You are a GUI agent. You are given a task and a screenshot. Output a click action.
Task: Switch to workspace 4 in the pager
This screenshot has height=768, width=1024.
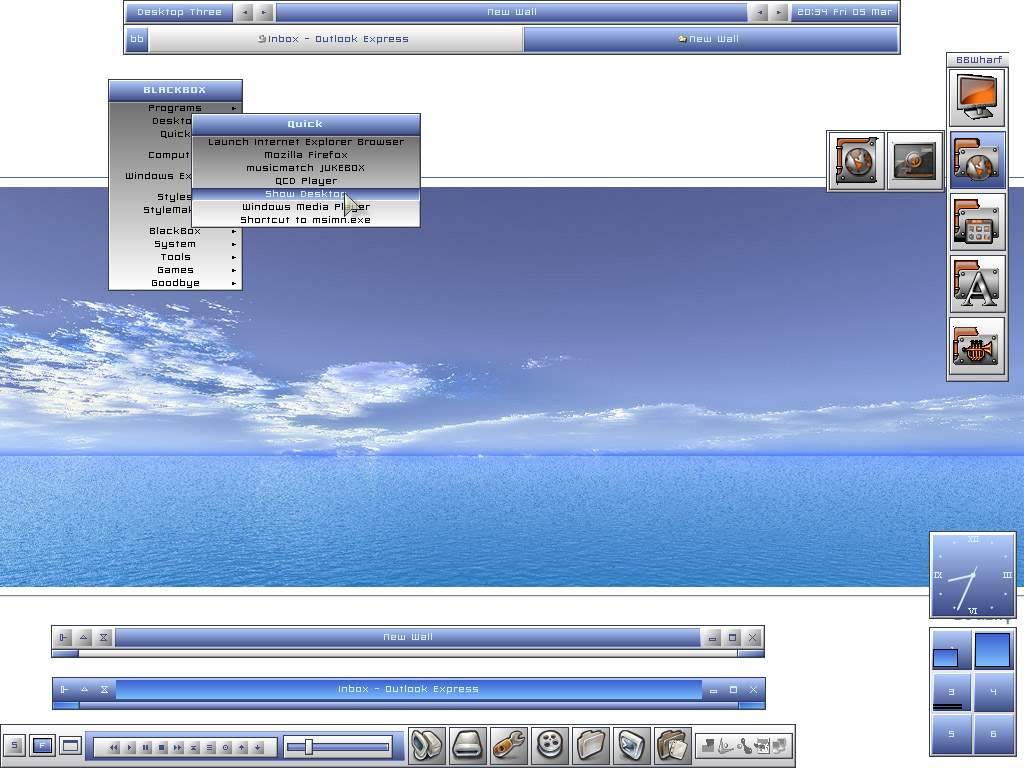click(992, 692)
